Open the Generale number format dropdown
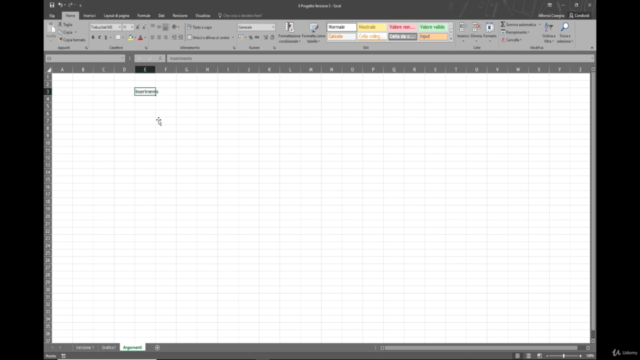 tap(273, 27)
